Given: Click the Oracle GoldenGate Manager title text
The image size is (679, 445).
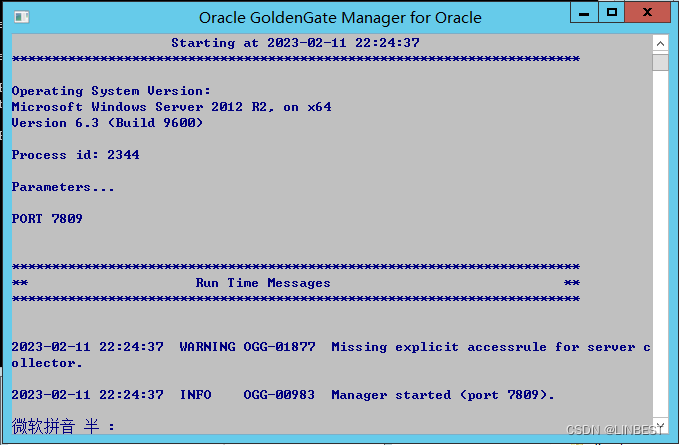Looking at the screenshot, I should [x=340, y=18].
